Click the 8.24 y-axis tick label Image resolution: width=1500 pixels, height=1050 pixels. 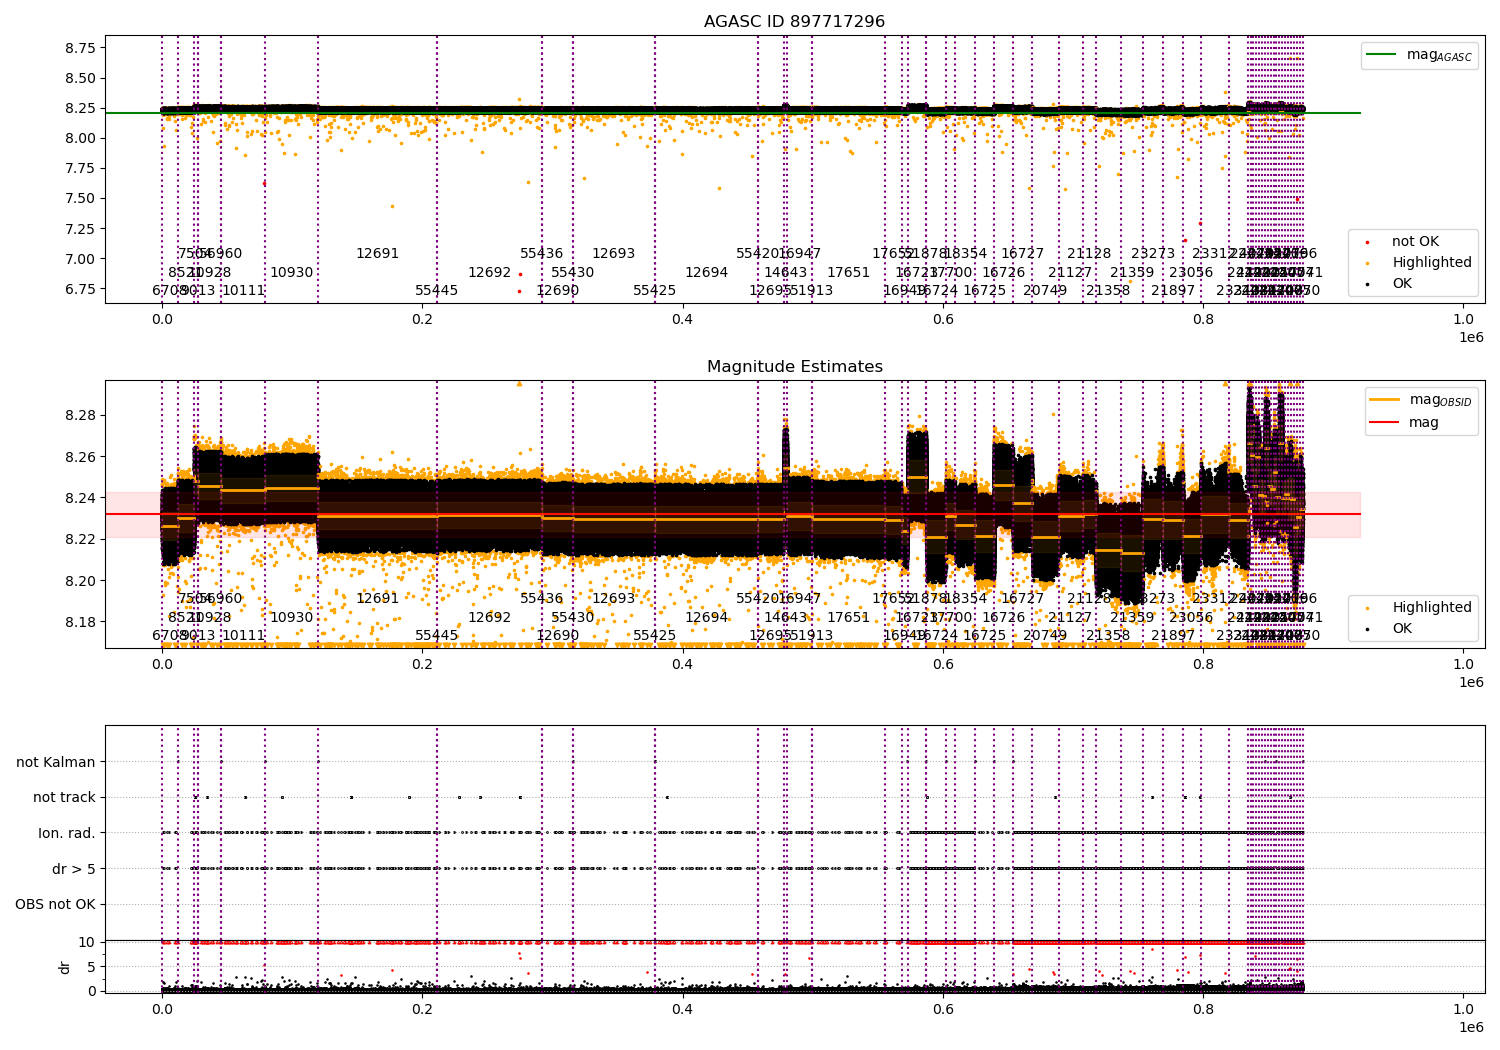(80, 498)
